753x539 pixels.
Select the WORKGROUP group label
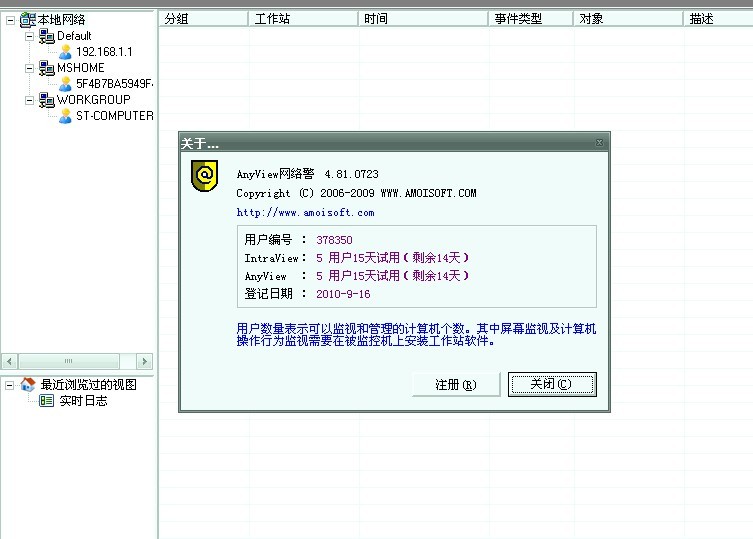point(94,100)
